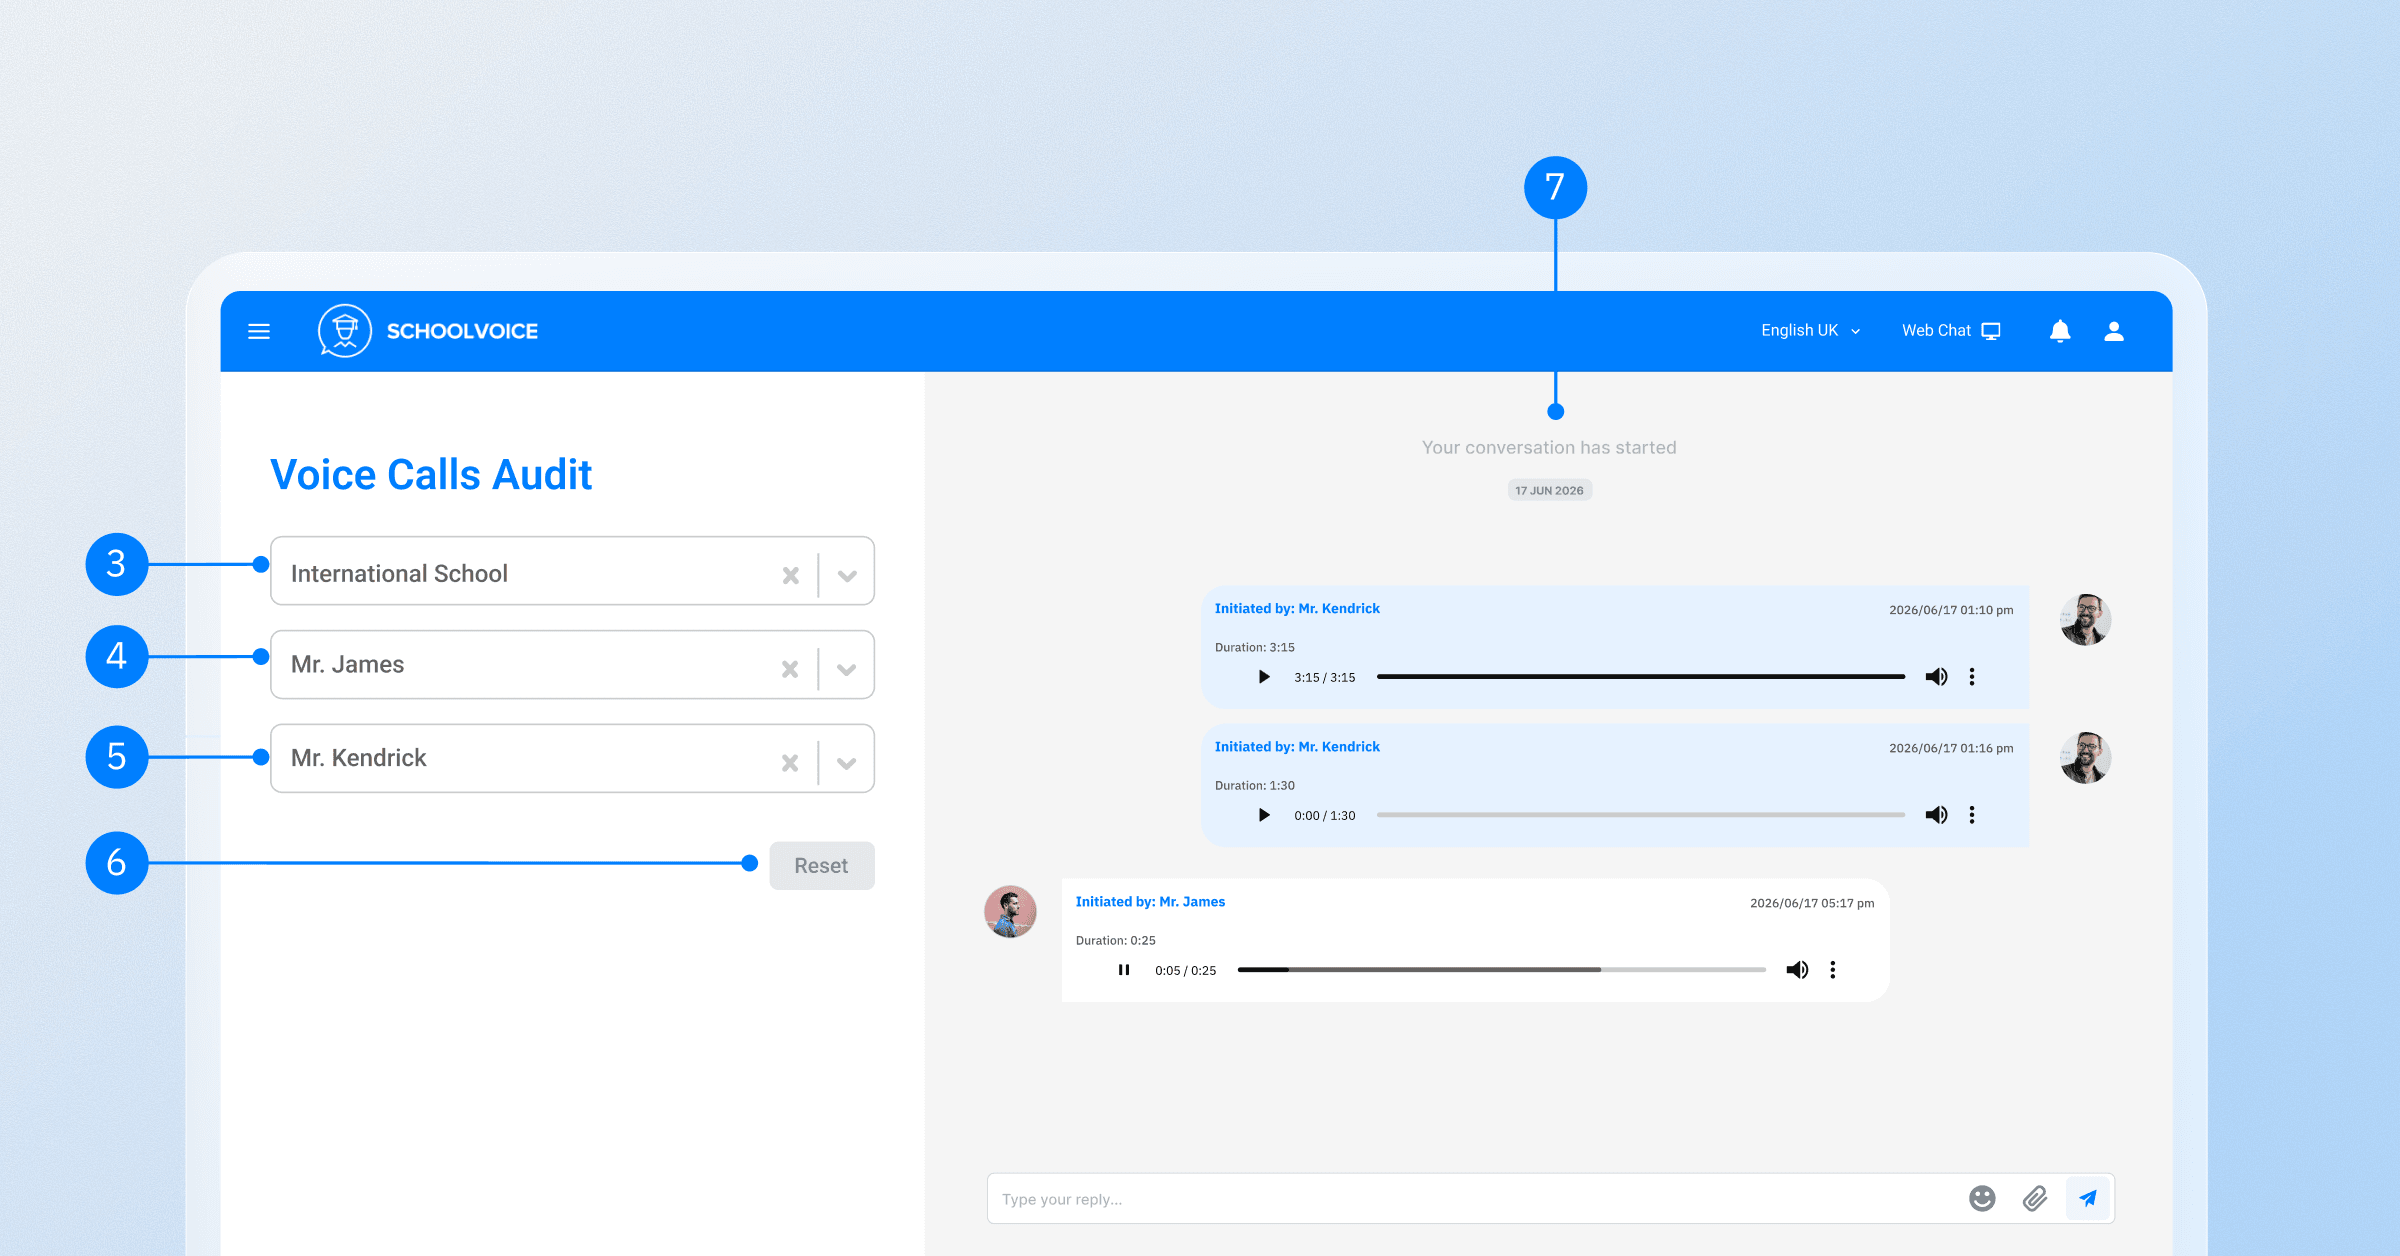Screen dimensions: 2400x1256
Task: Click 'Your conversation has started' text
Action: (1549, 448)
